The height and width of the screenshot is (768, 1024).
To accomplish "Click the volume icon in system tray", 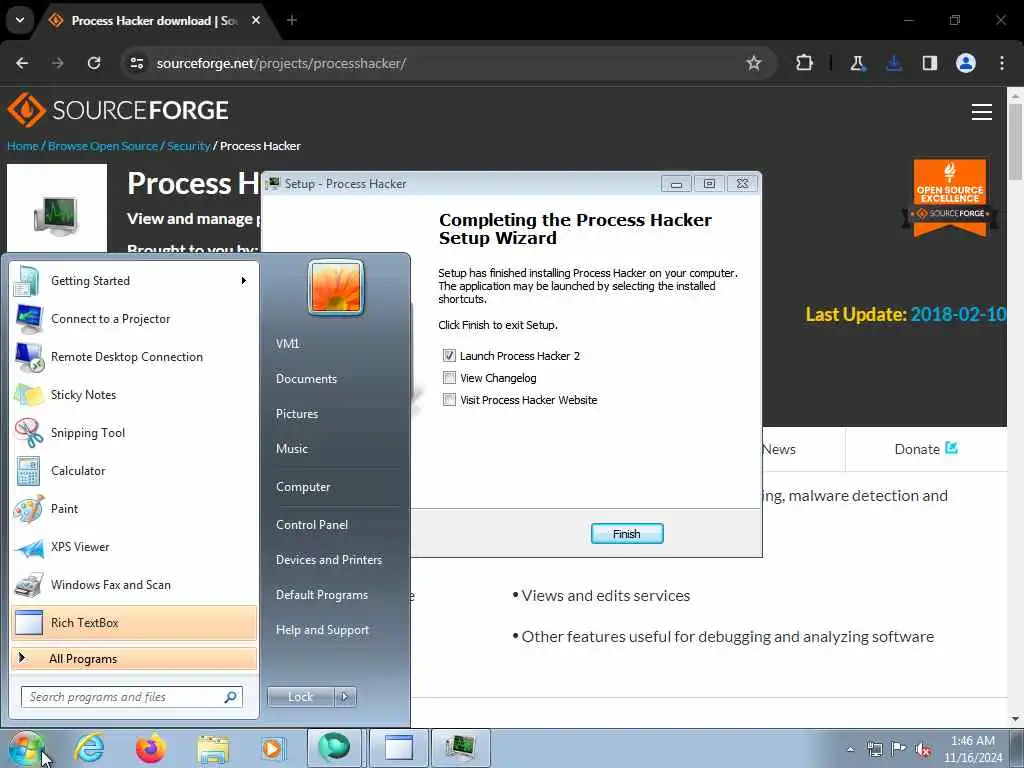I will pyautogui.click(x=923, y=750).
